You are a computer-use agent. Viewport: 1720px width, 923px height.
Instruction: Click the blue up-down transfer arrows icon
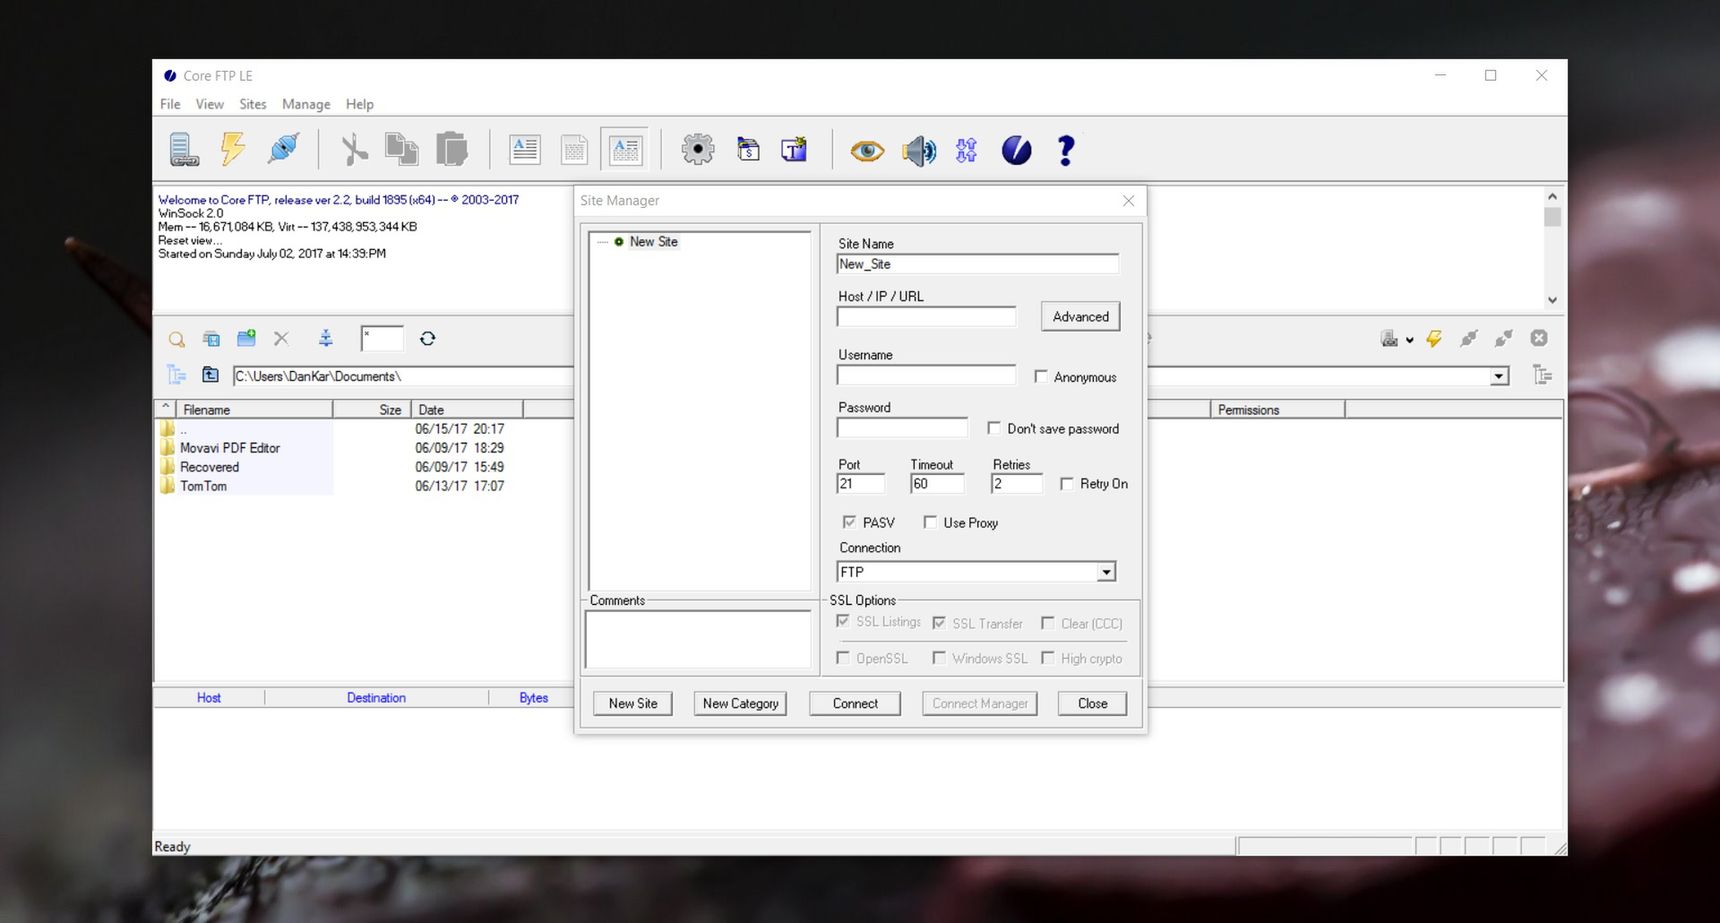coord(966,151)
